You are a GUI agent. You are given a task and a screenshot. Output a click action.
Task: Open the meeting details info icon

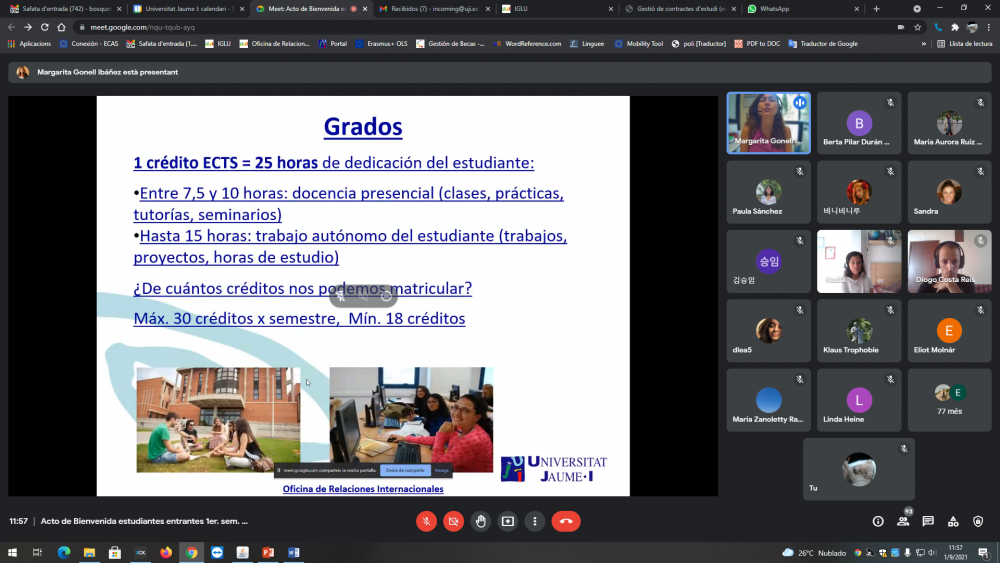[x=878, y=521]
